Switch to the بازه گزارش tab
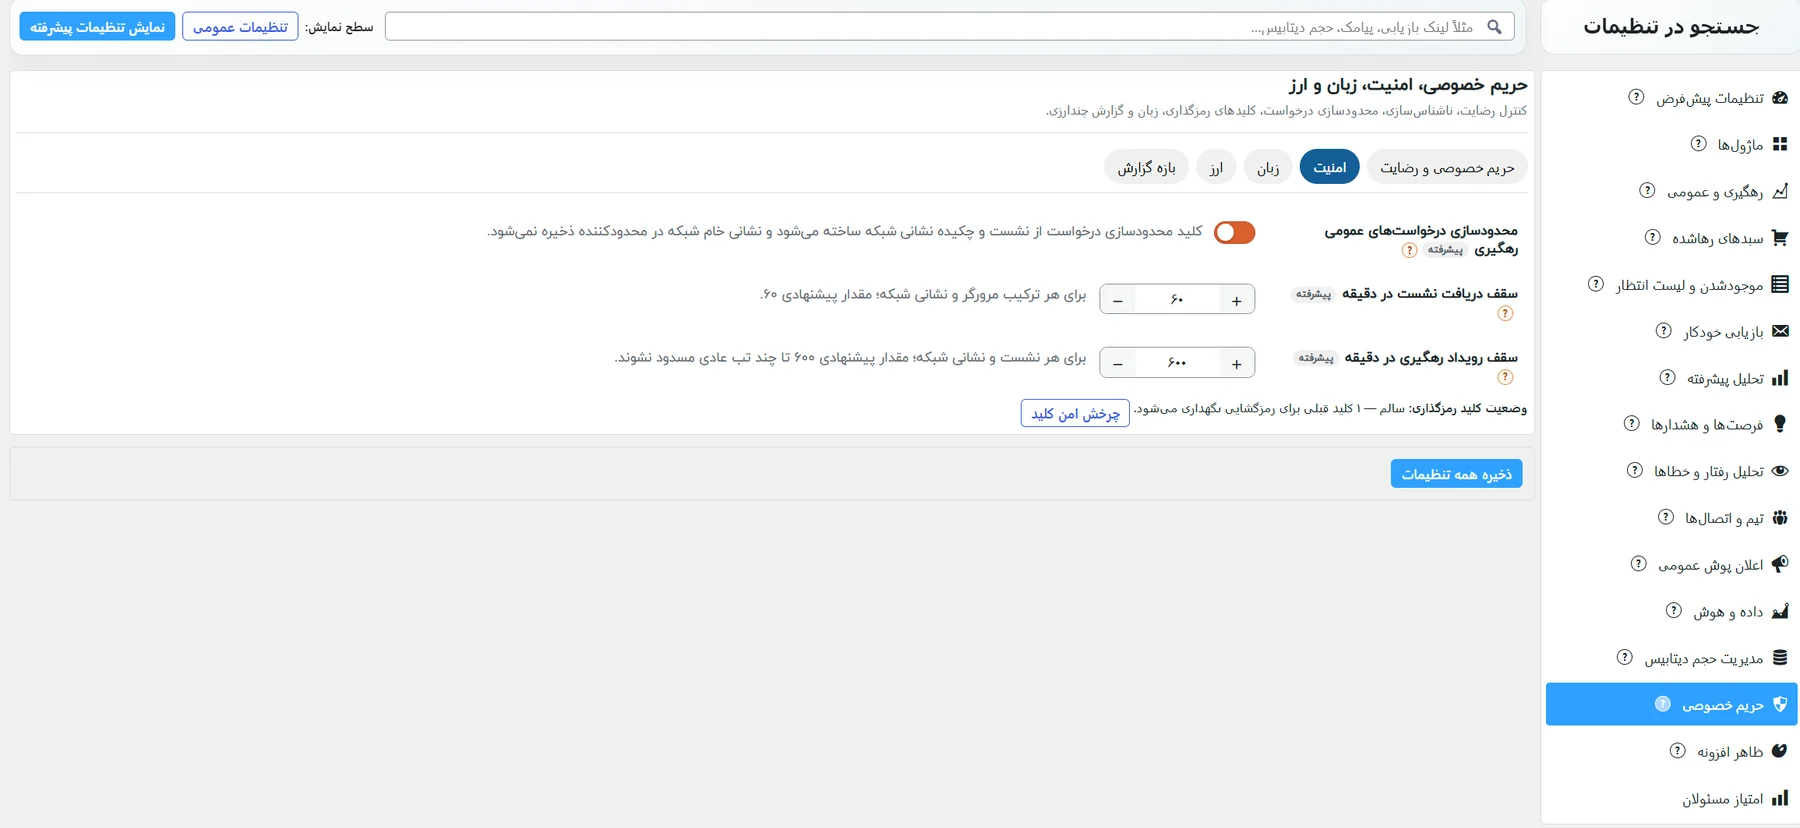This screenshot has width=1800, height=828. 1146,167
